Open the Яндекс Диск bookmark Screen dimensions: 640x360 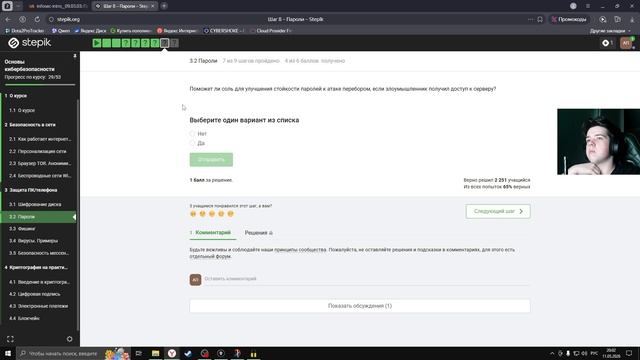pos(90,31)
